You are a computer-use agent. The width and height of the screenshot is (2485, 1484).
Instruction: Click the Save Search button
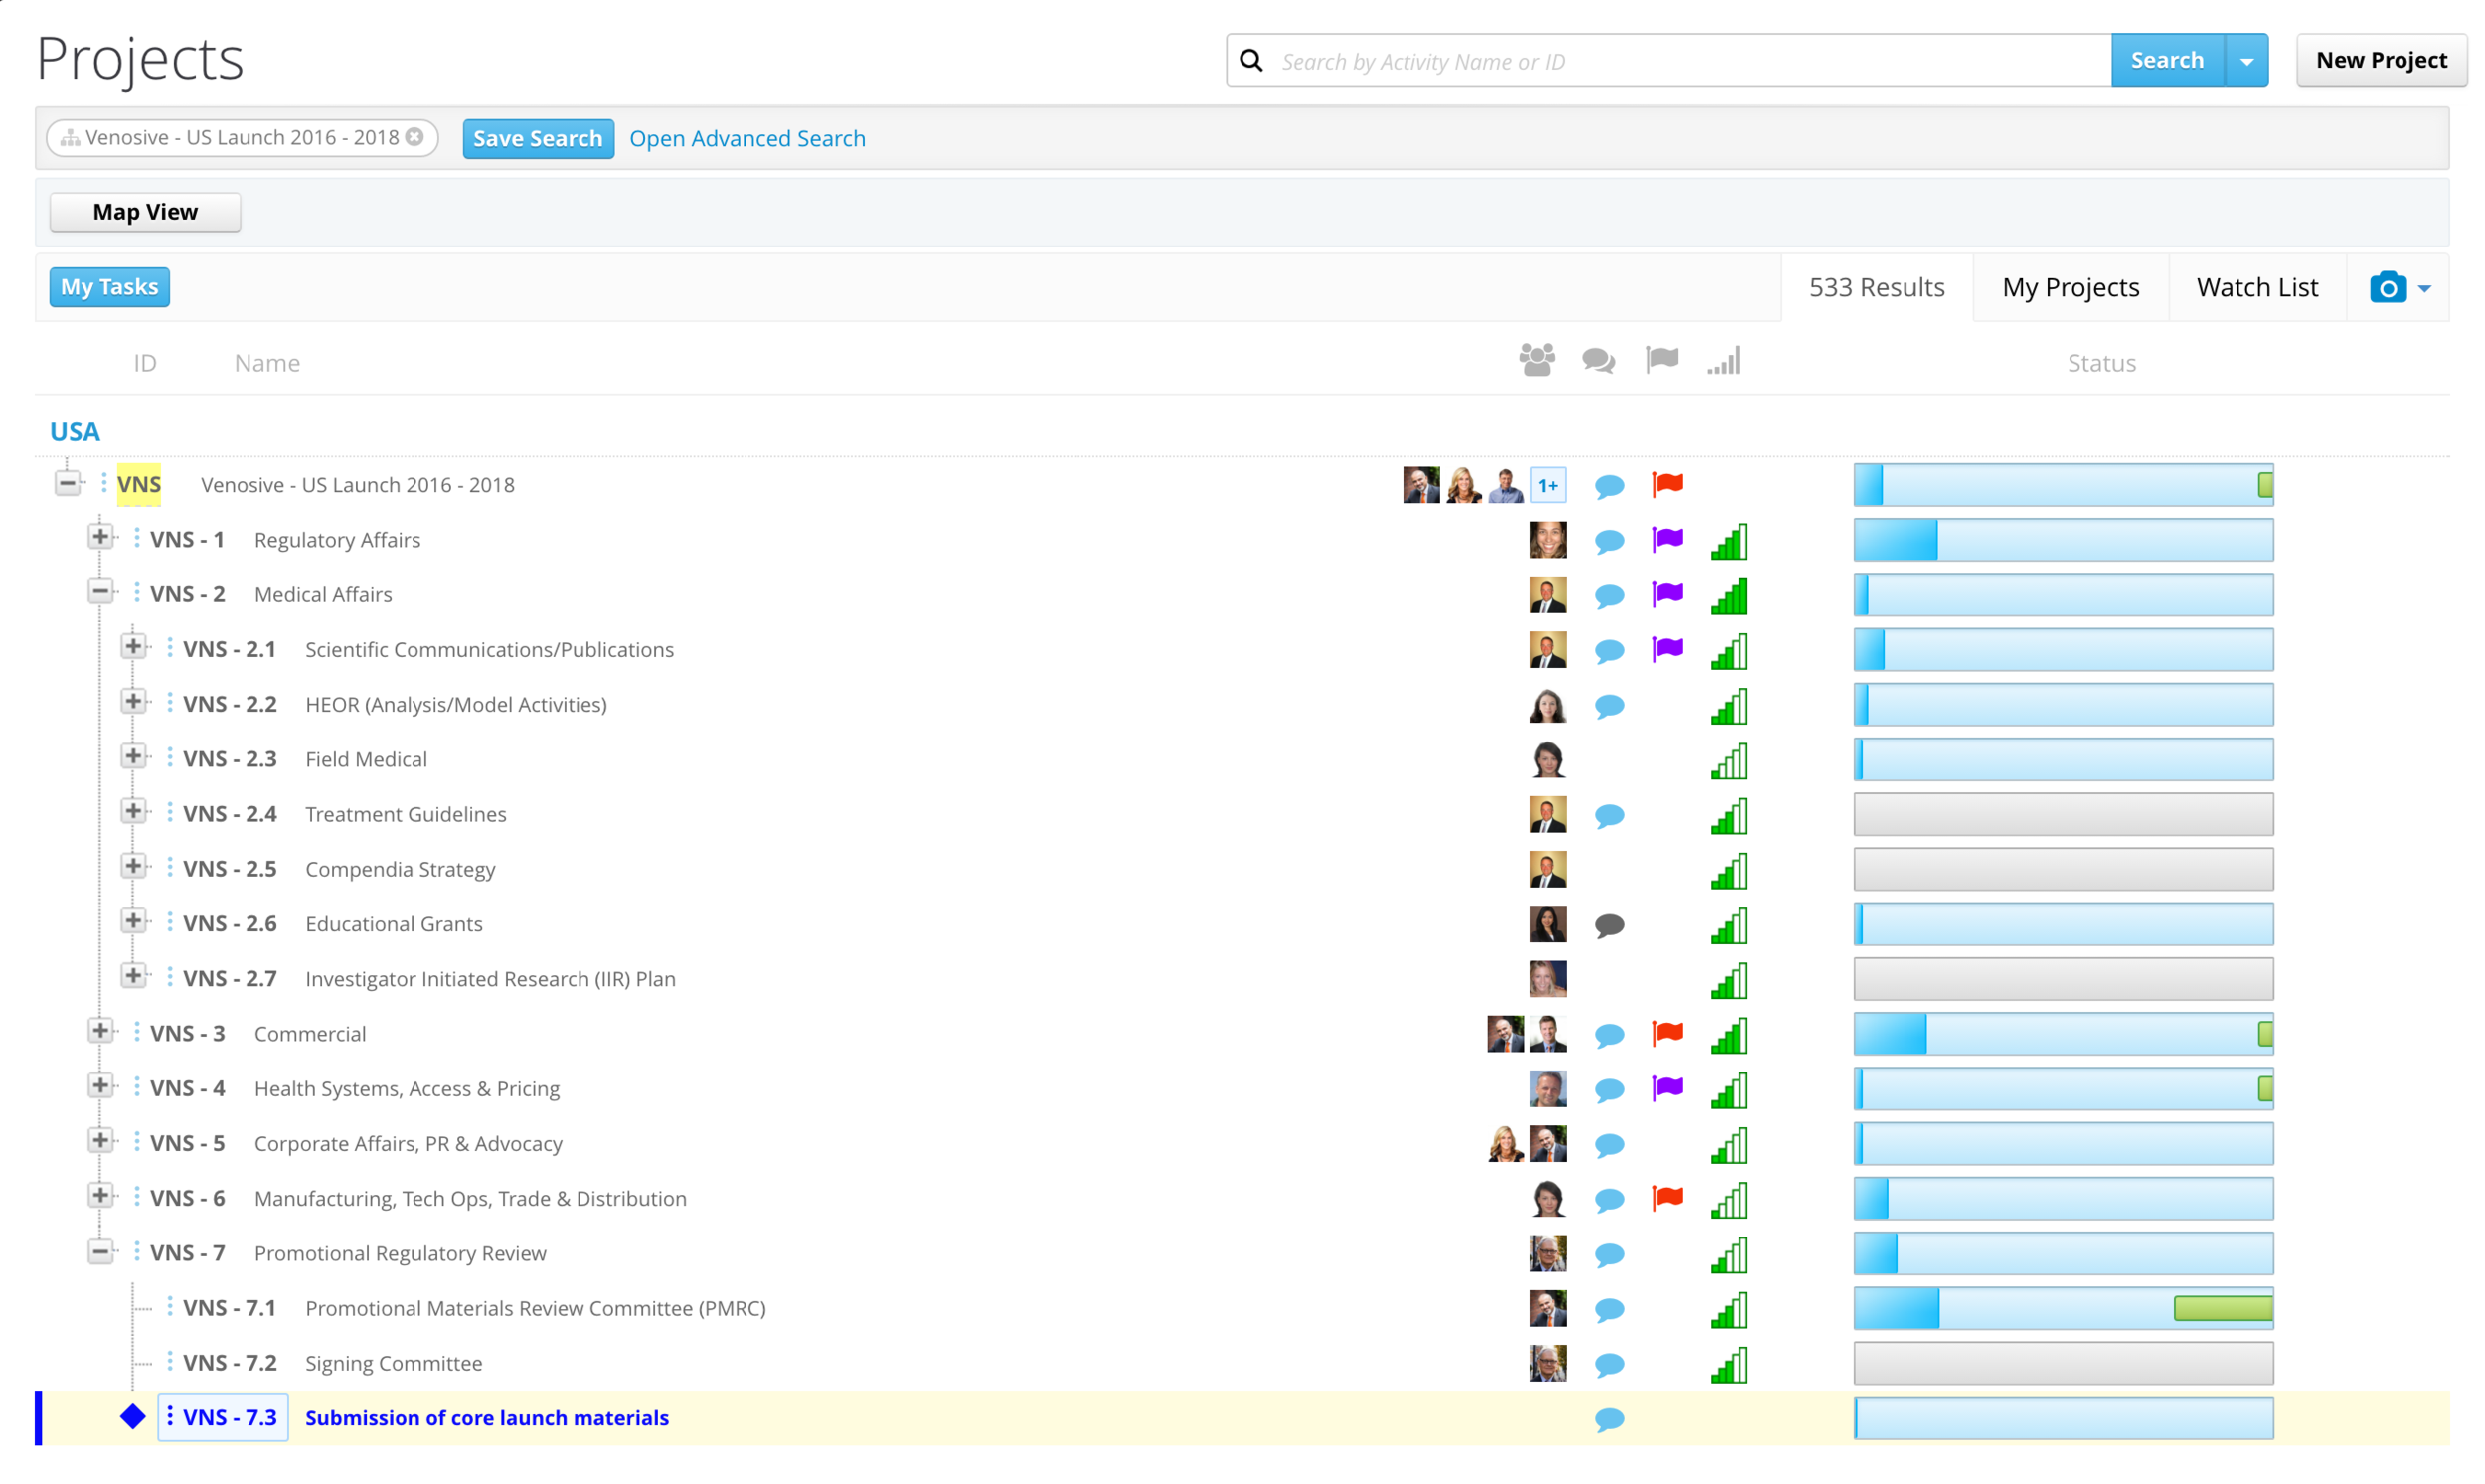[x=538, y=139]
